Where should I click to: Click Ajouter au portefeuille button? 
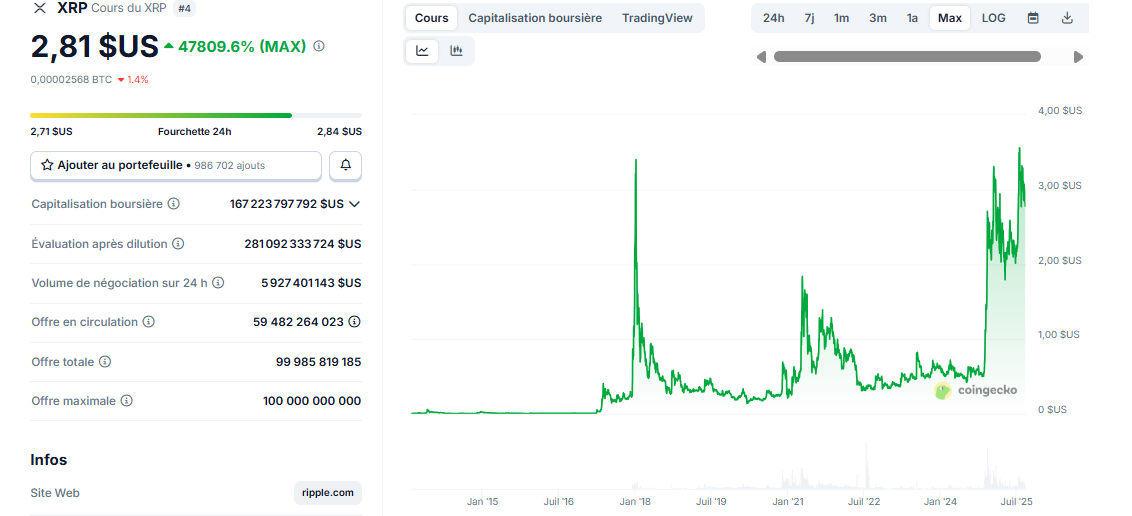click(176, 165)
